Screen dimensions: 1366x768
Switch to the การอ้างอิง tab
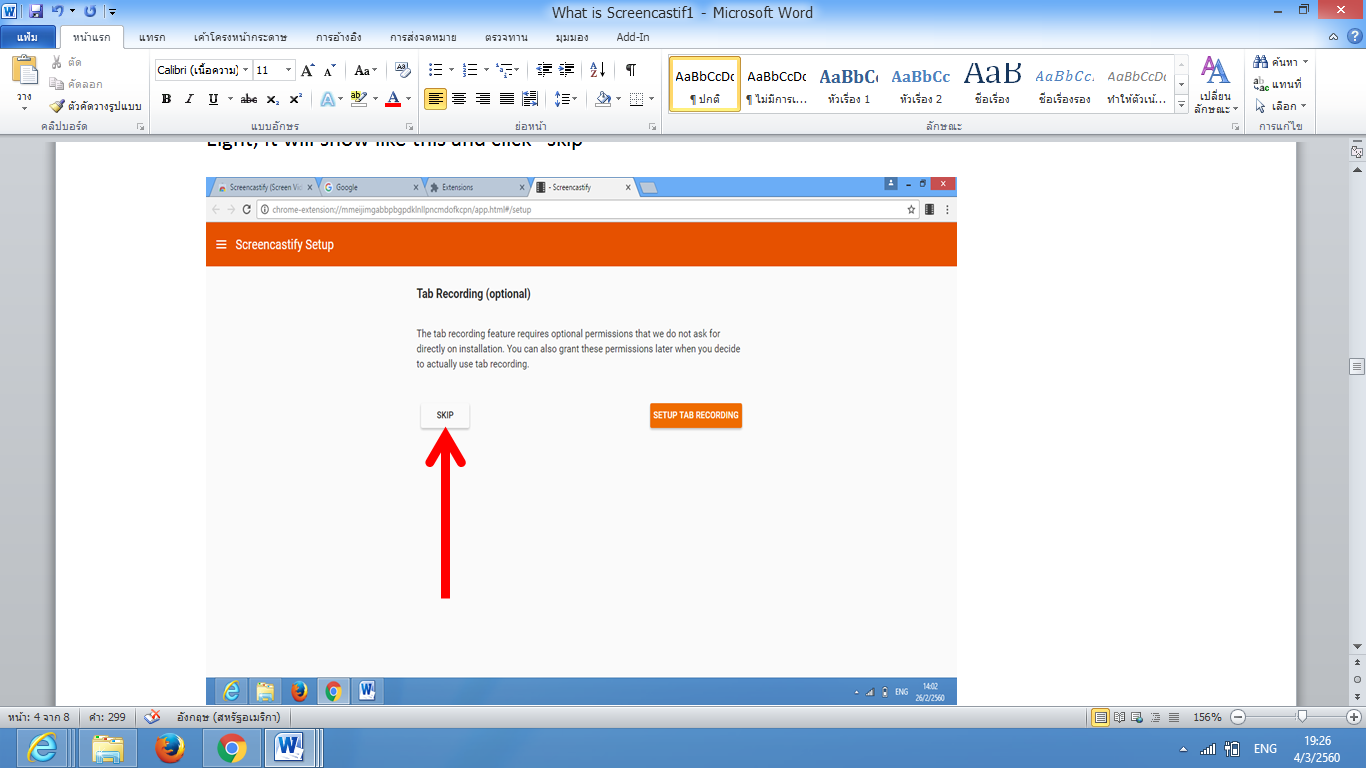click(338, 37)
